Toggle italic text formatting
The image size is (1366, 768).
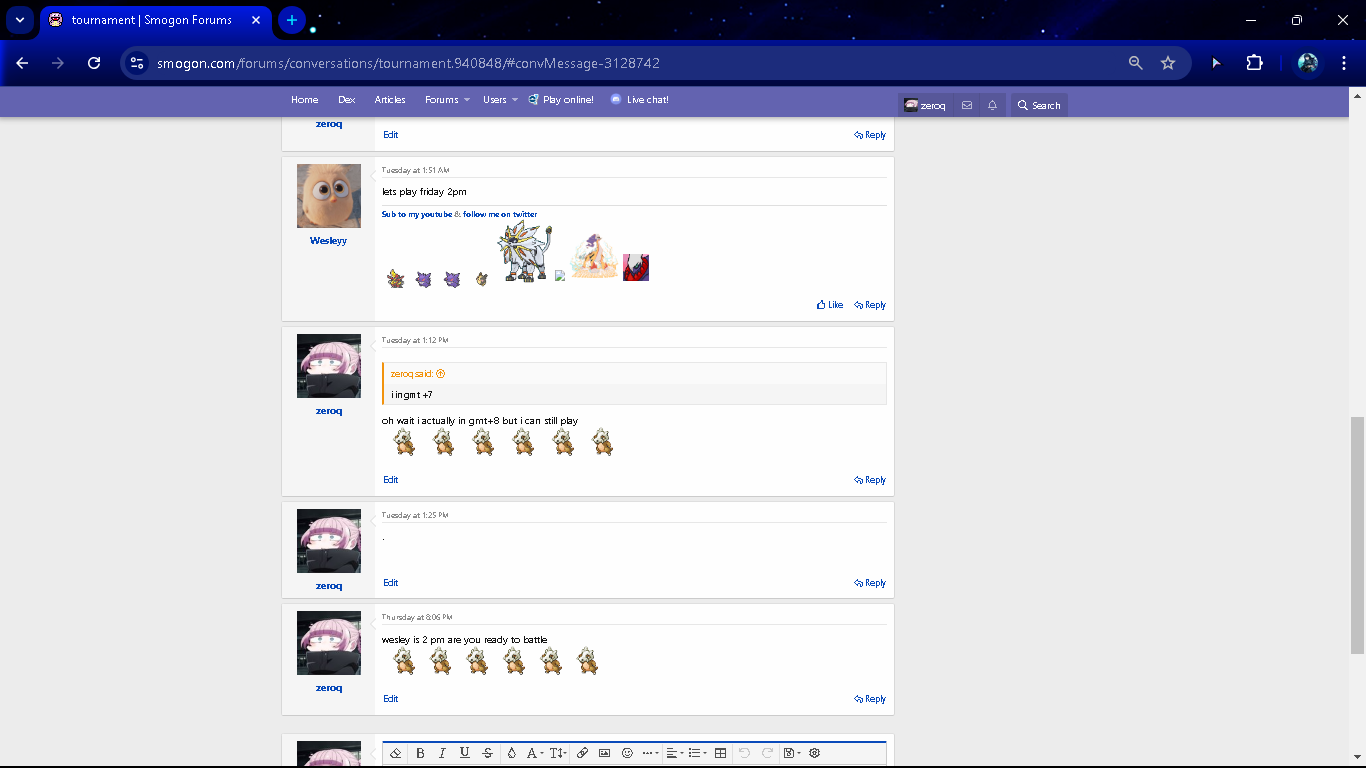(x=442, y=753)
